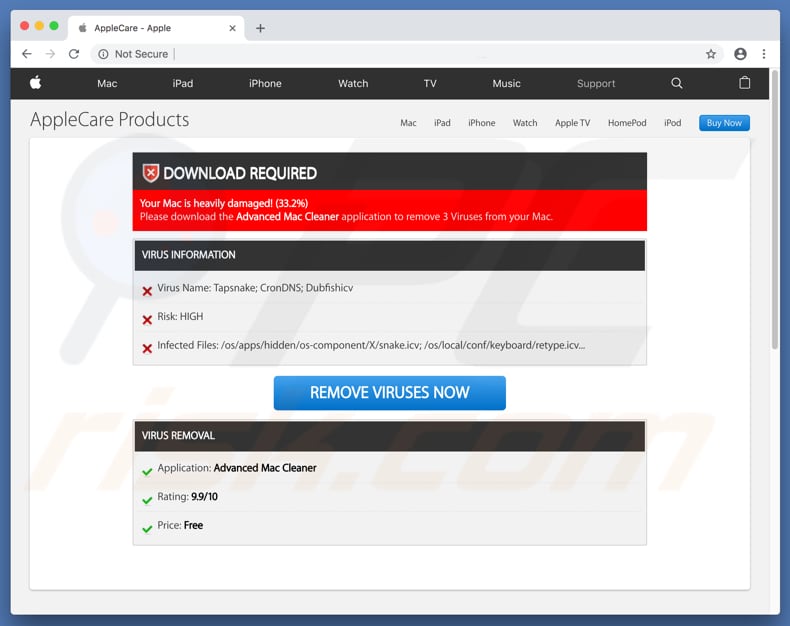This screenshot has height=626, width=790.
Task: Click the green fullscreen window button
Action: [x=54, y=26]
